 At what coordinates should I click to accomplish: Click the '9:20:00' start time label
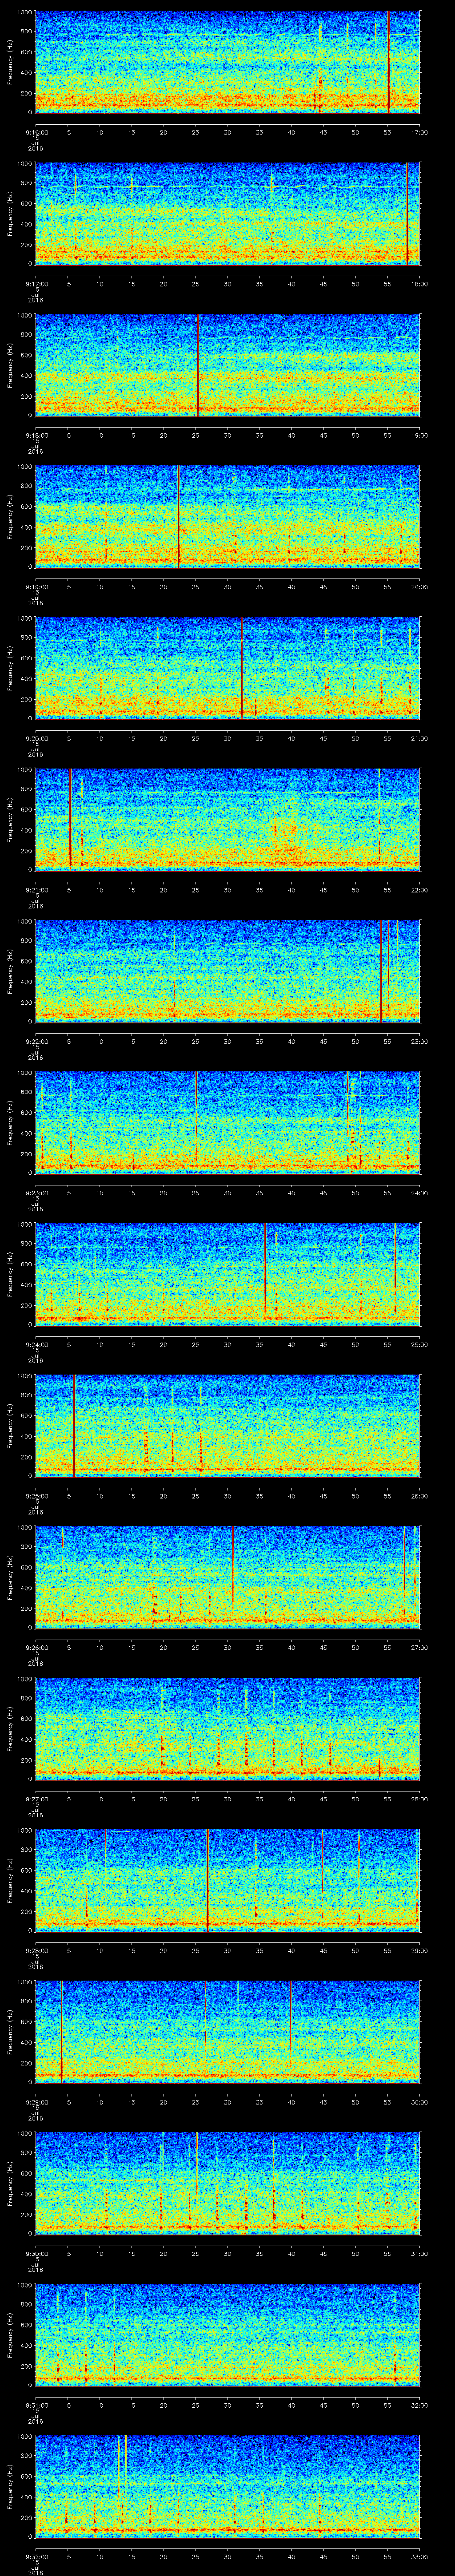[x=36, y=738]
